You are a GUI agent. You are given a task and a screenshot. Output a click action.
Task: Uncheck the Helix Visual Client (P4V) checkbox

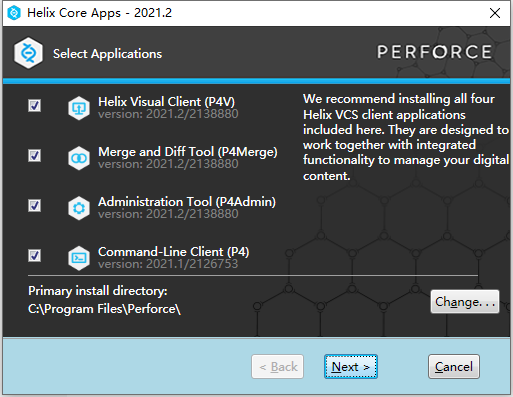[34, 106]
